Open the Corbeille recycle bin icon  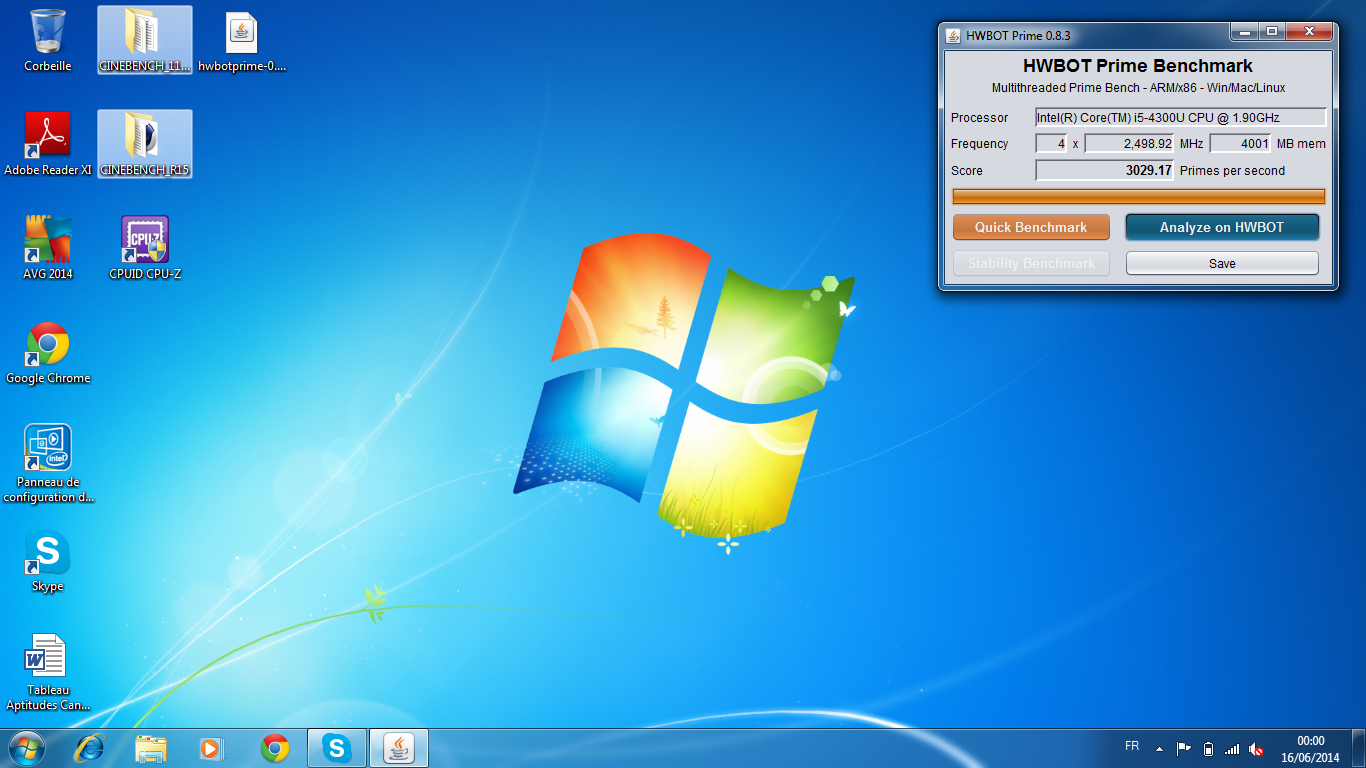[47, 40]
